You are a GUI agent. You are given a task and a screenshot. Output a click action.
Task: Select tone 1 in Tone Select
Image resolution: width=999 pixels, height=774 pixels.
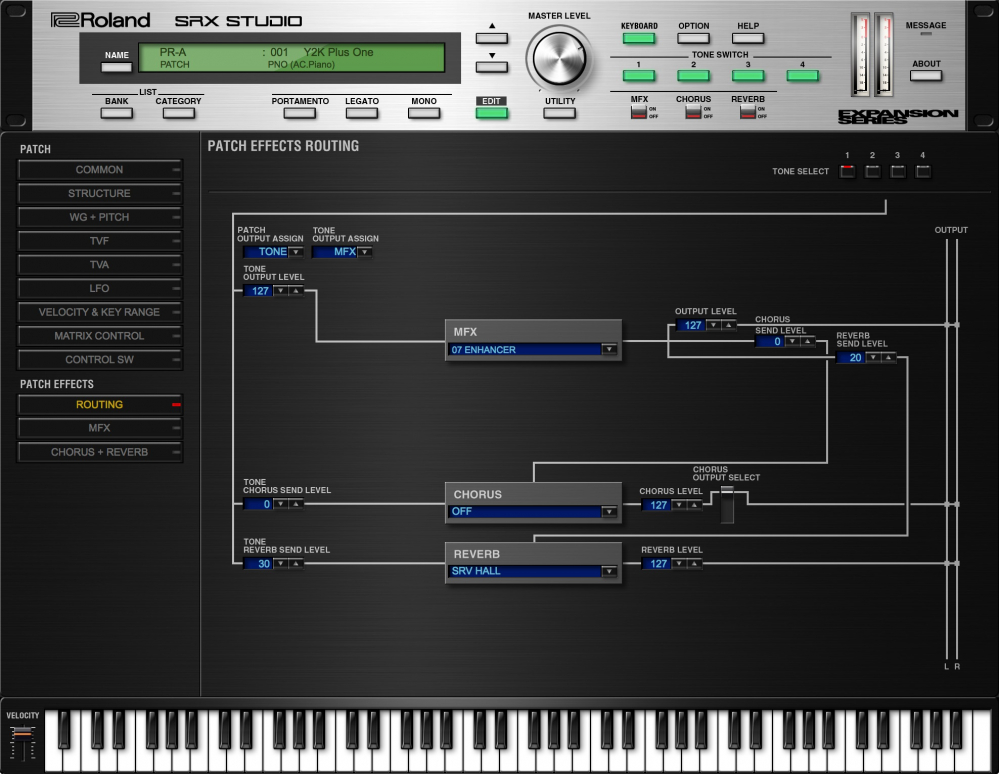[x=847, y=171]
